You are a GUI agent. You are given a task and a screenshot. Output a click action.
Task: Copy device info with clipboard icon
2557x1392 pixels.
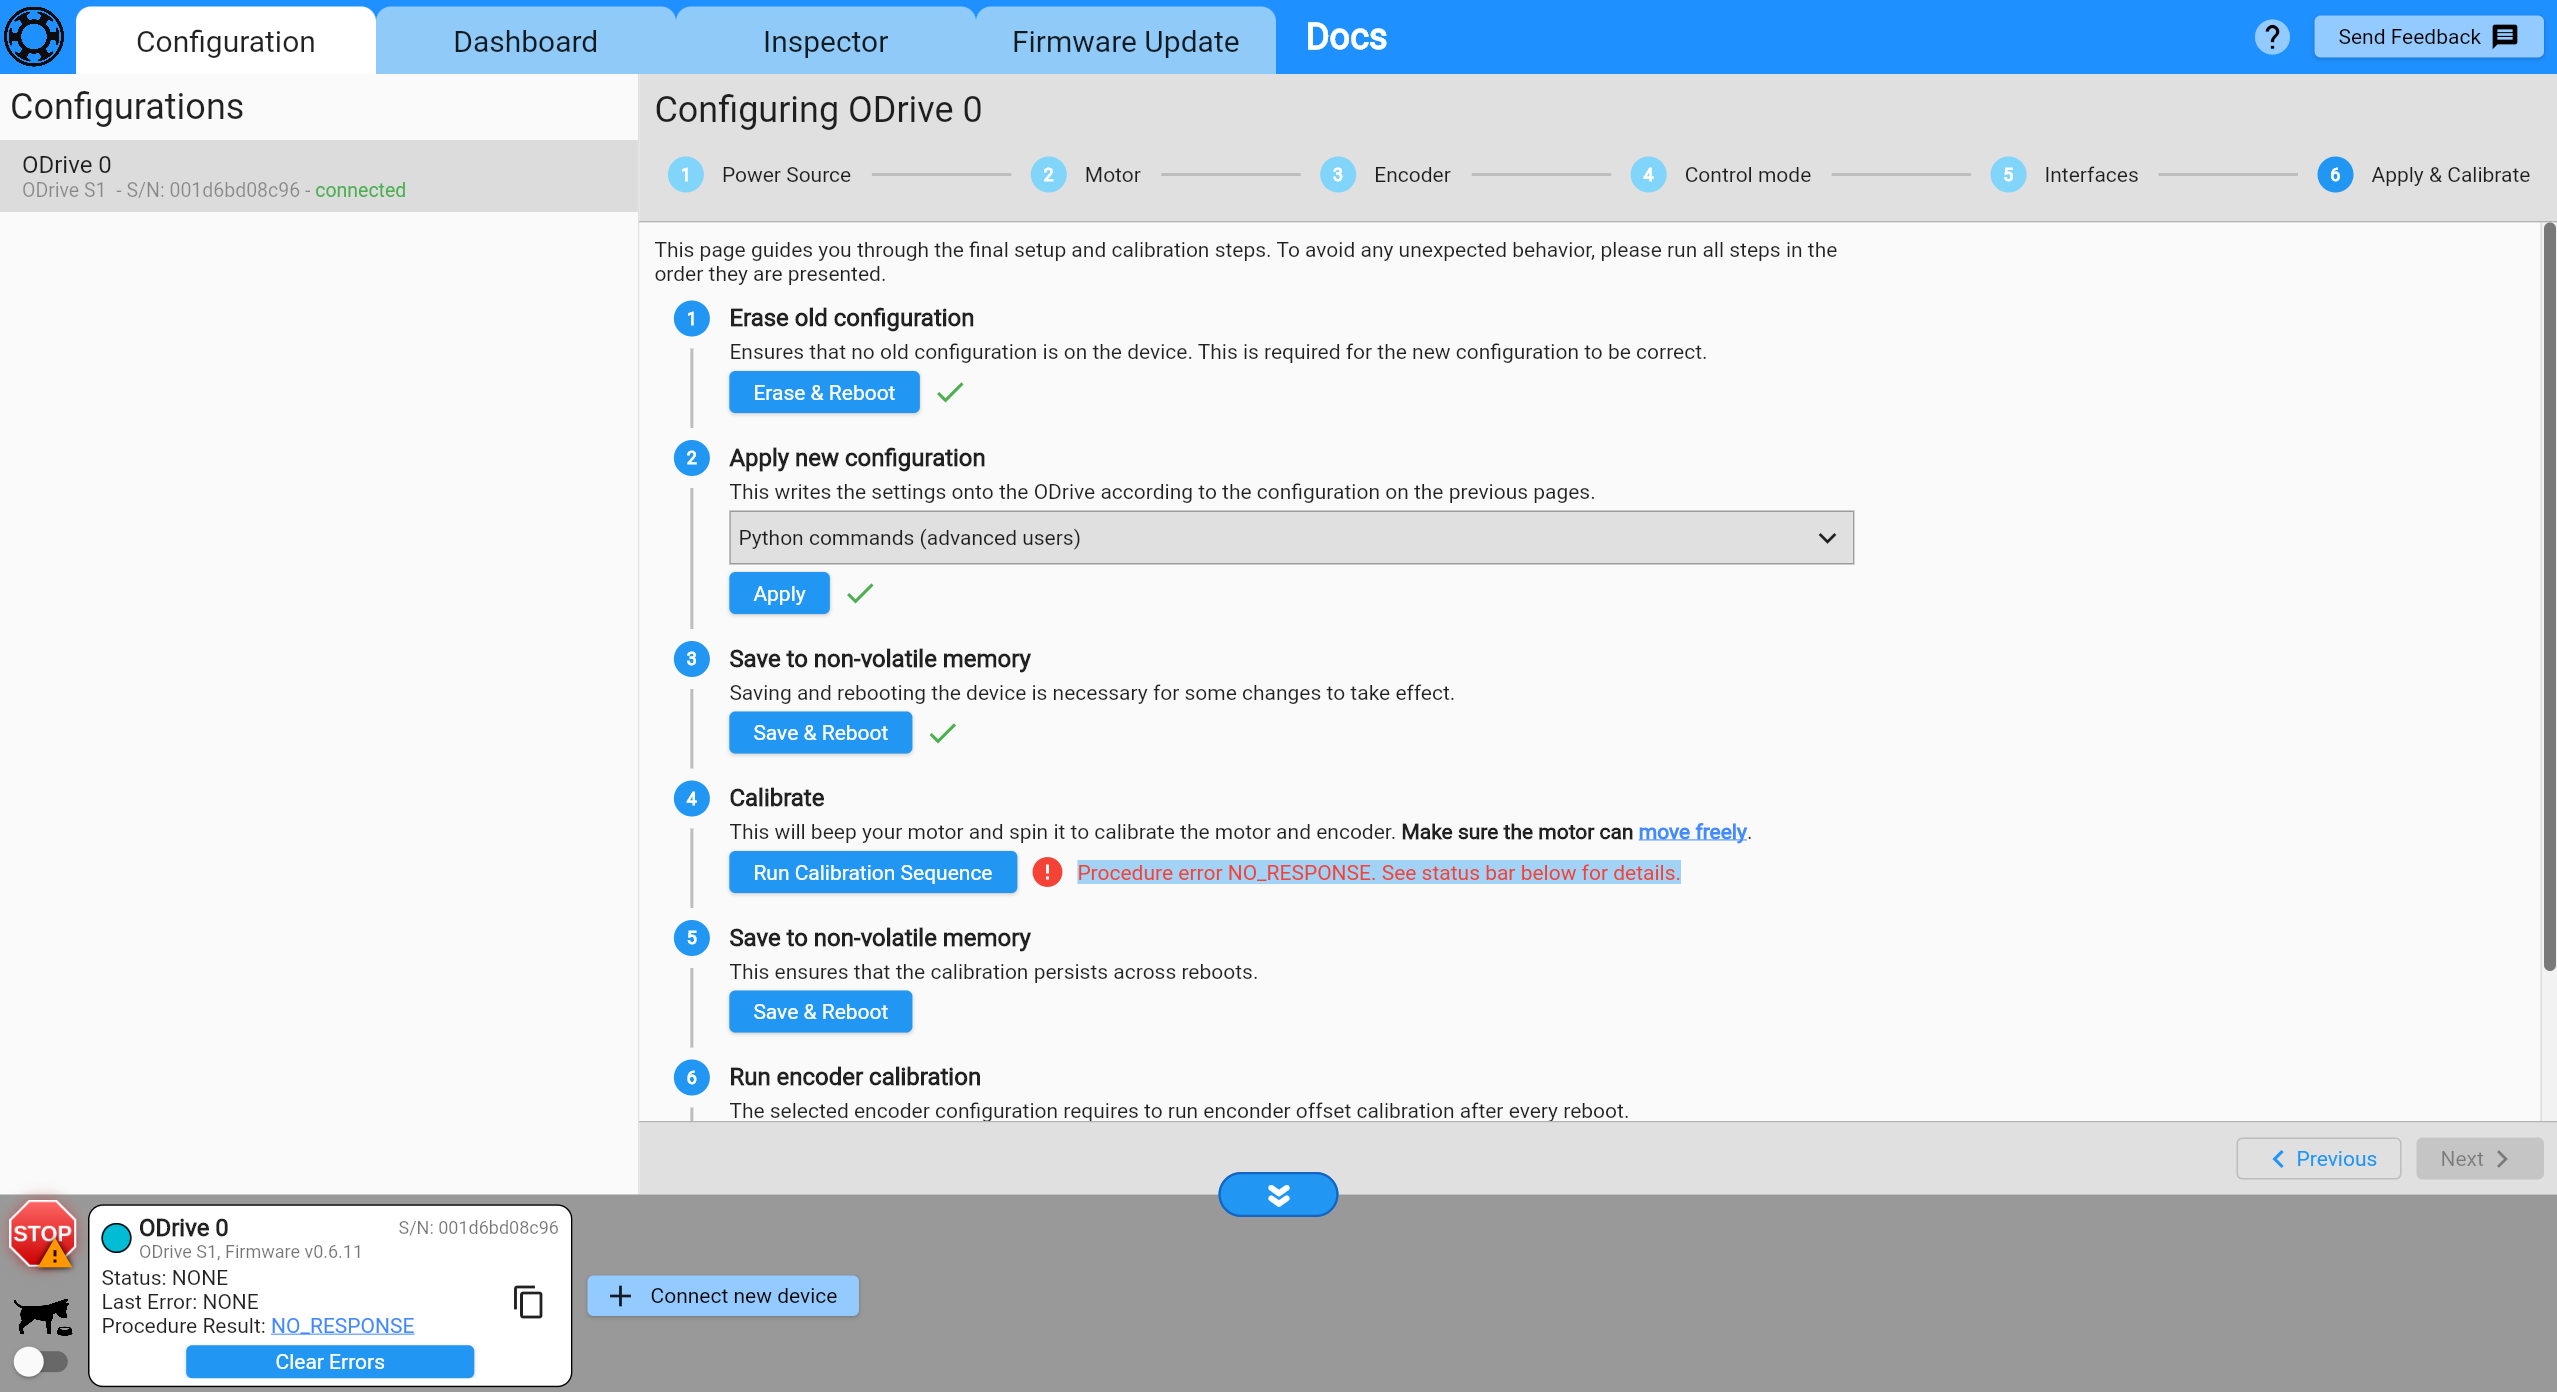coord(528,1301)
